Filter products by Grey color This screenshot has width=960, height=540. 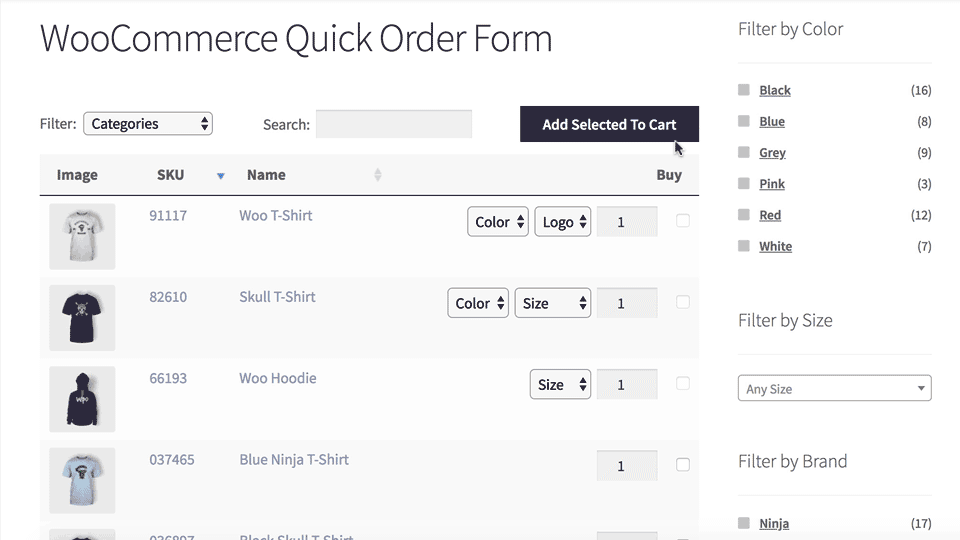click(x=772, y=153)
